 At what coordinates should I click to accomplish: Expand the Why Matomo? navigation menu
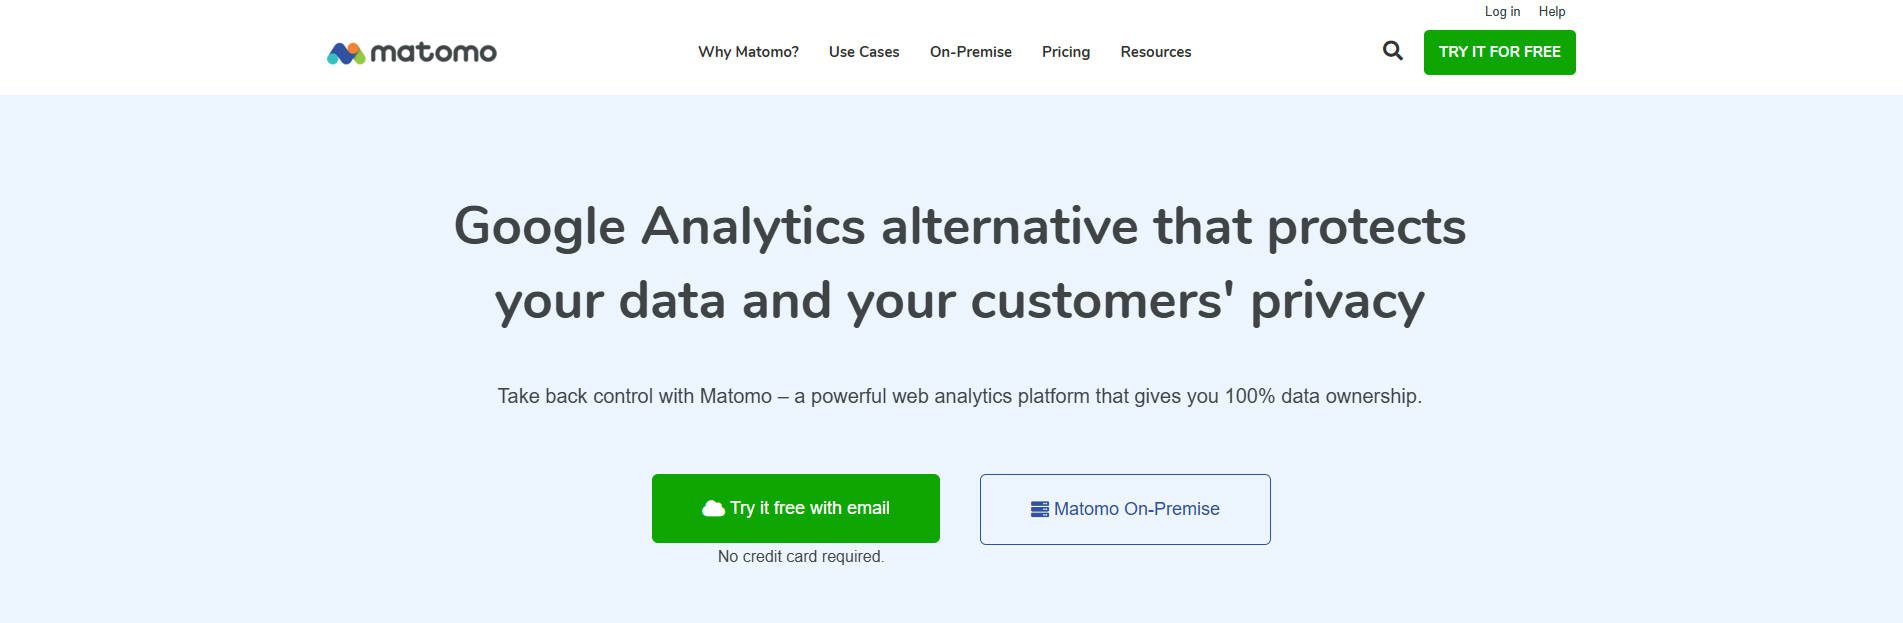(748, 52)
